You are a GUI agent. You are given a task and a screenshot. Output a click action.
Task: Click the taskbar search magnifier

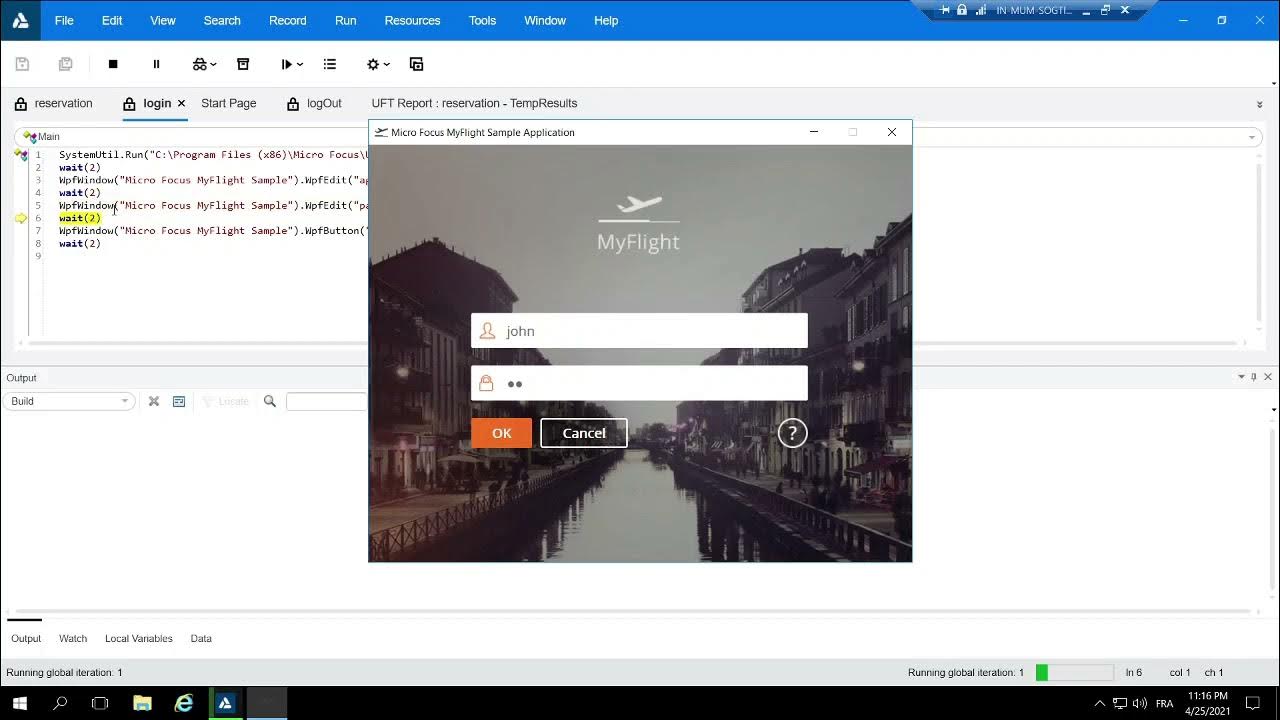(x=60, y=703)
